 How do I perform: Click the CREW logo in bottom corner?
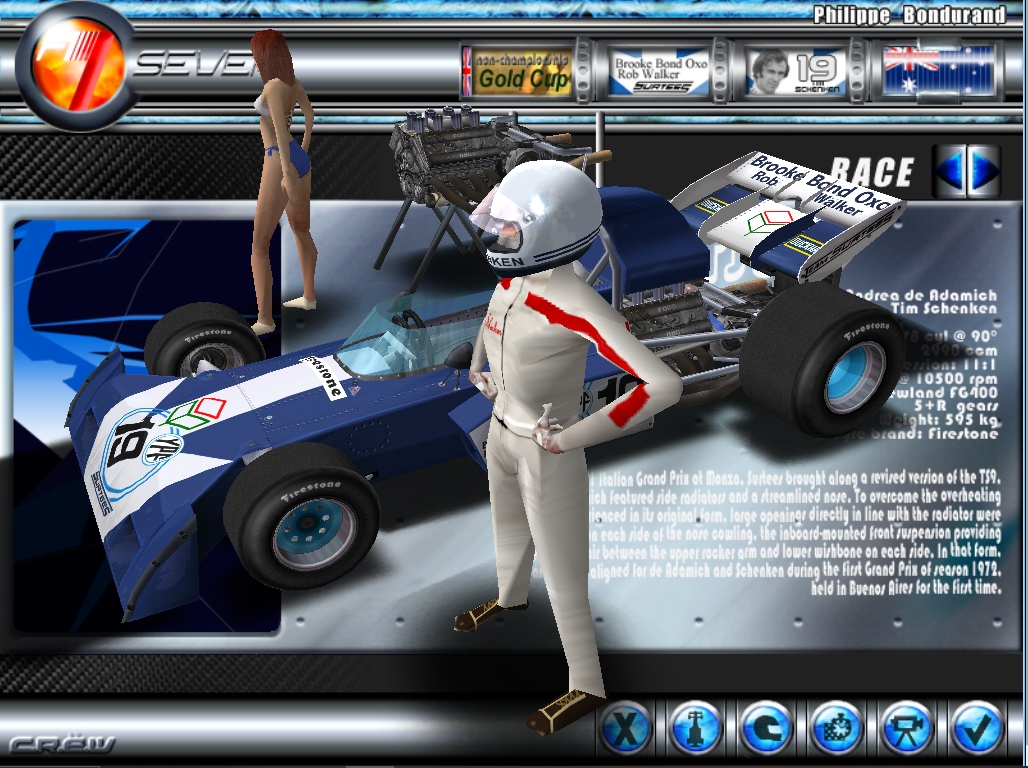tap(62, 744)
